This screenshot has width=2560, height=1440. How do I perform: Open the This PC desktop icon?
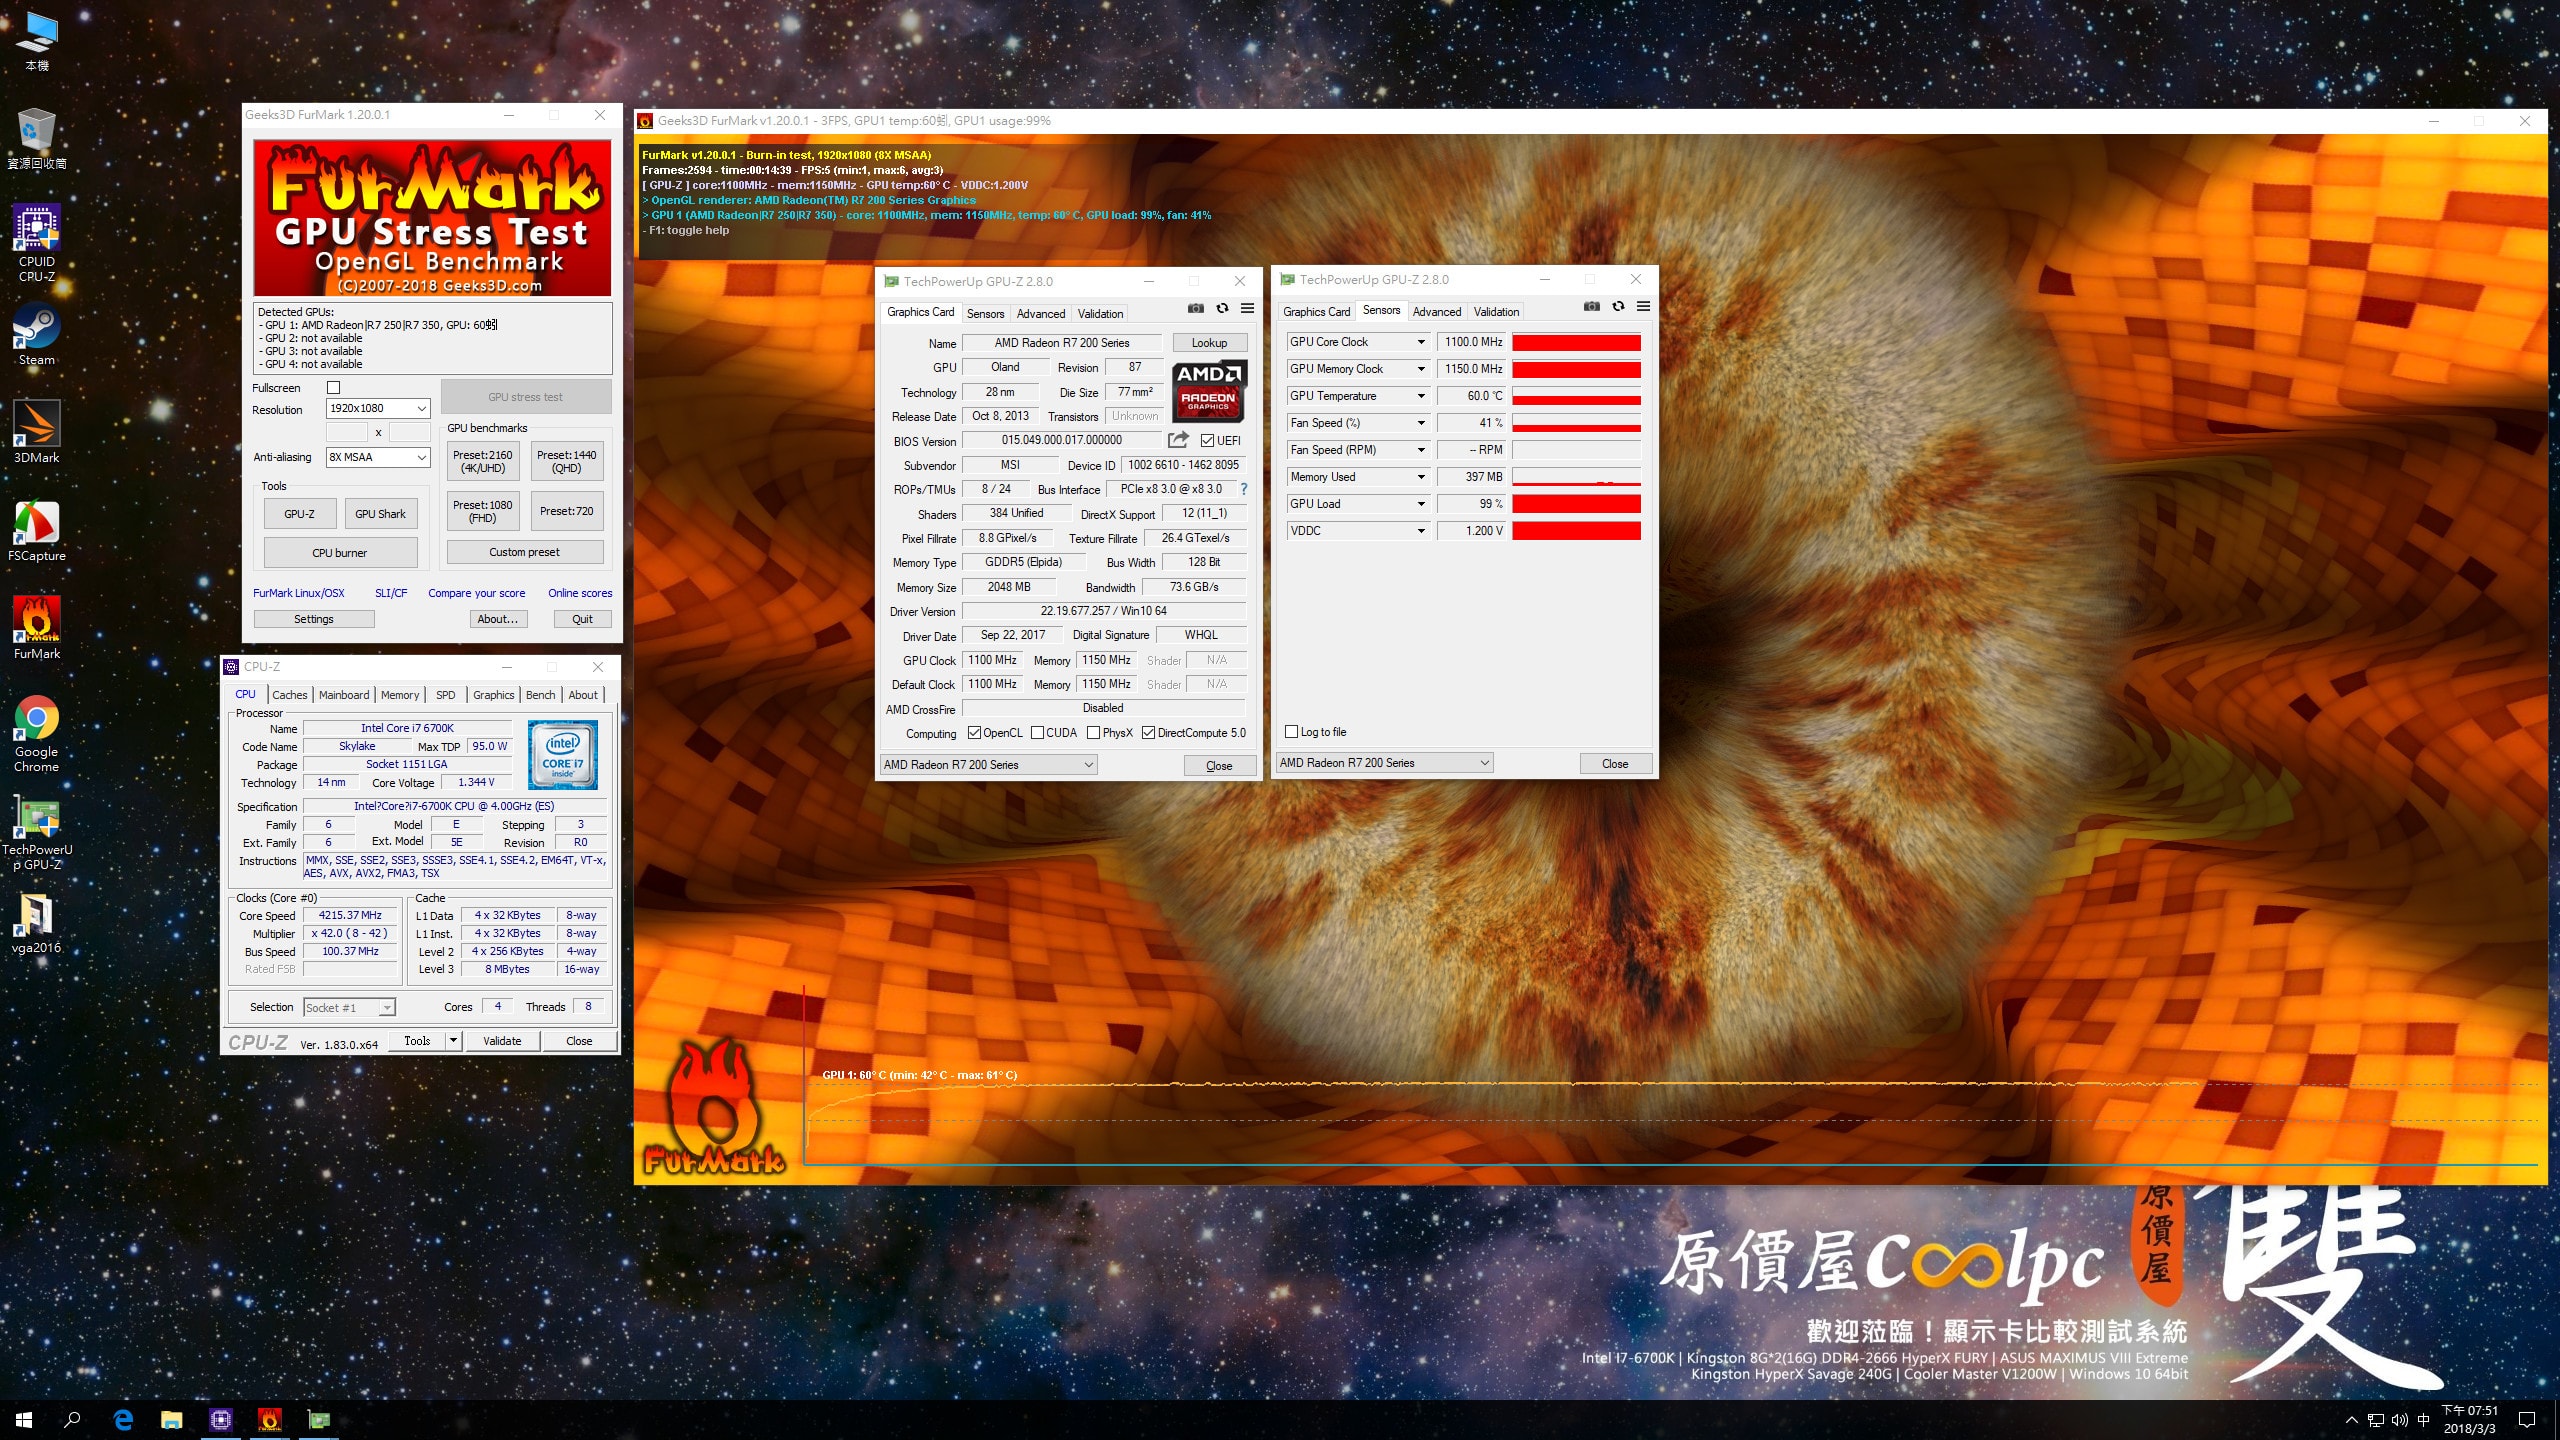tap(37, 40)
